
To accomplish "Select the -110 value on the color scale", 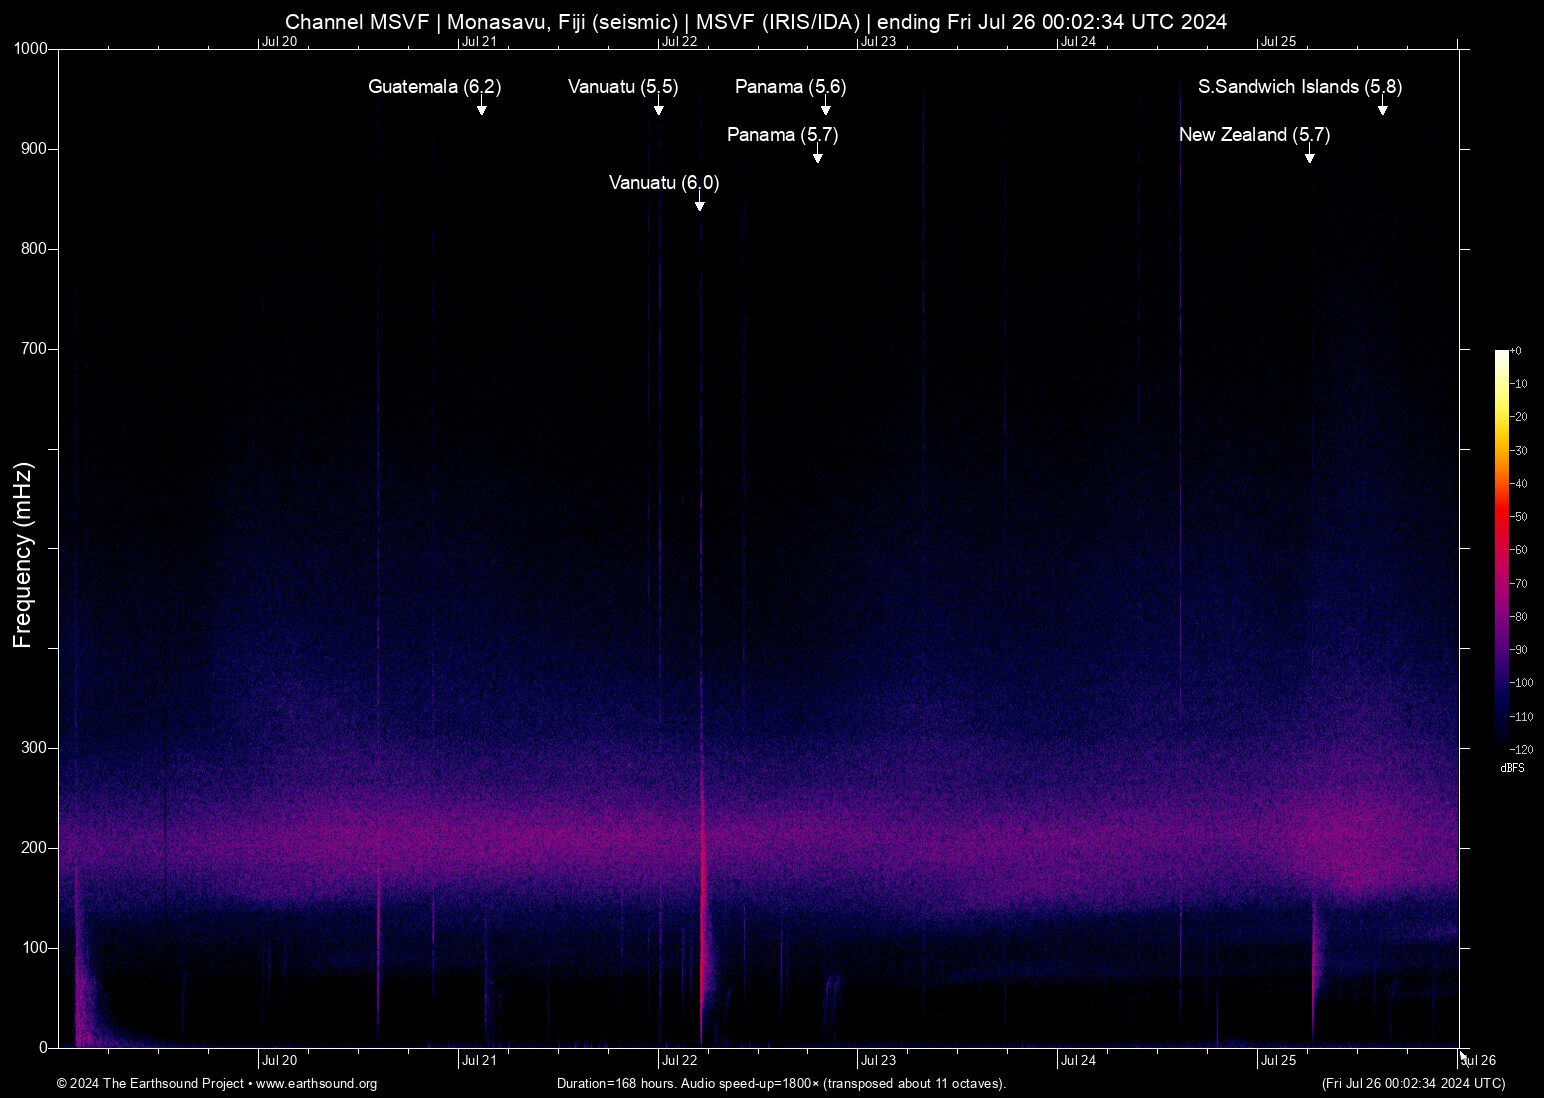I will click(x=1521, y=717).
